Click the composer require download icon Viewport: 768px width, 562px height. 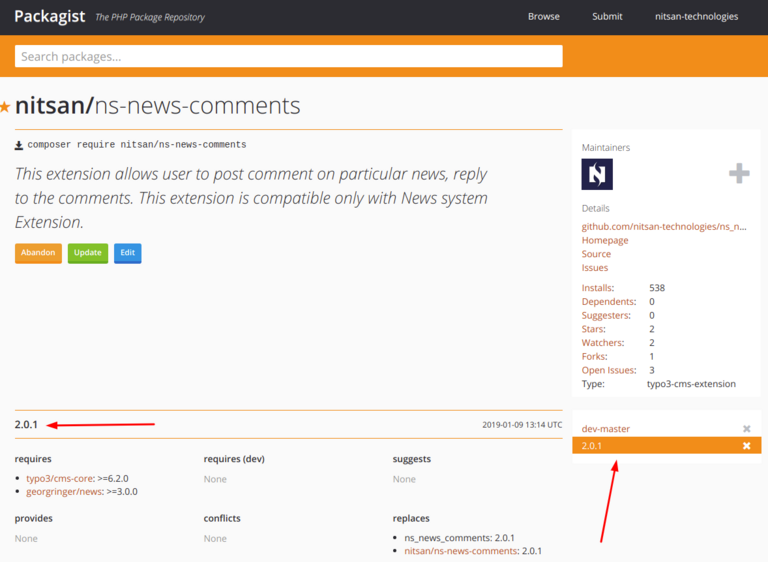point(19,145)
